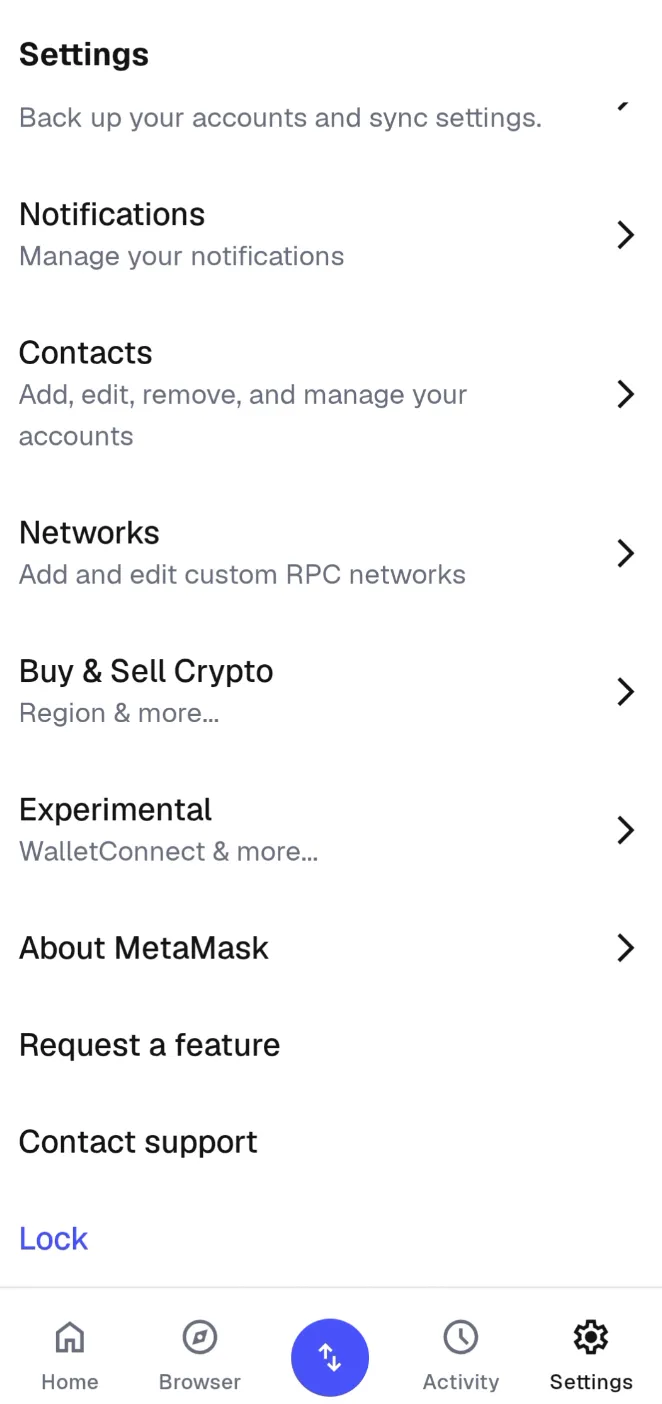The height and width of the screenshot is (1404, 662).
Task: Expand the Networks chevron arrow
Action: click(x=626, y=553)
